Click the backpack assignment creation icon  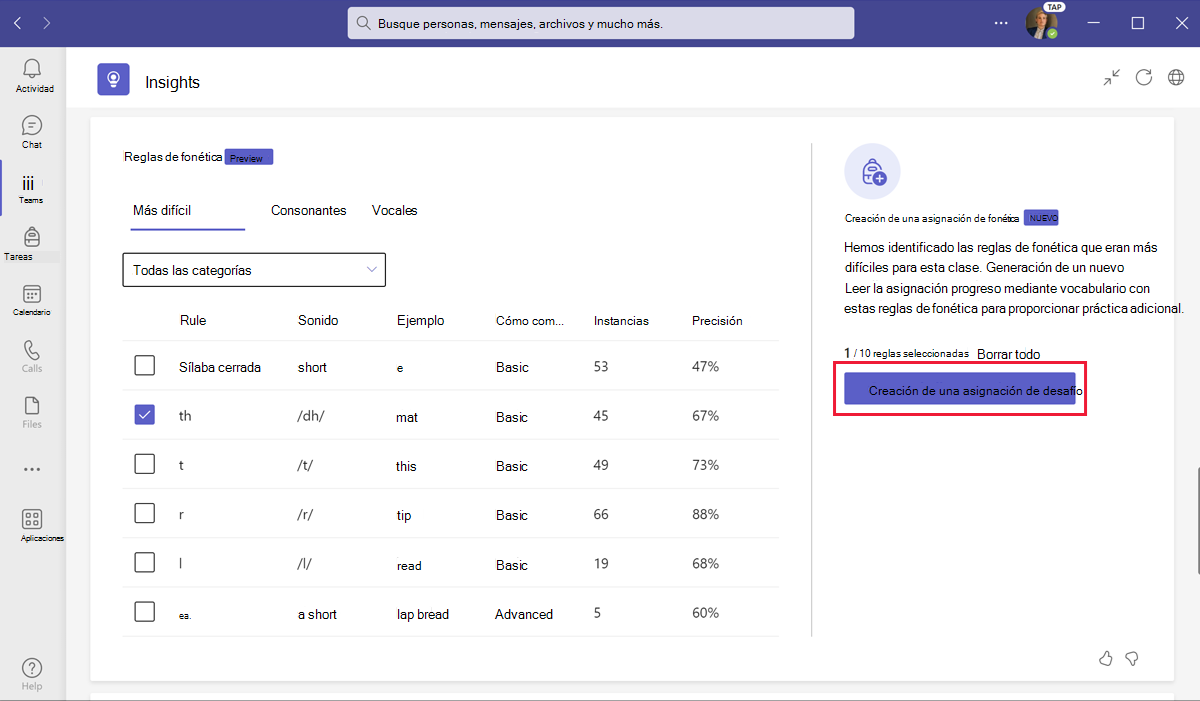(x=872, y=171)
